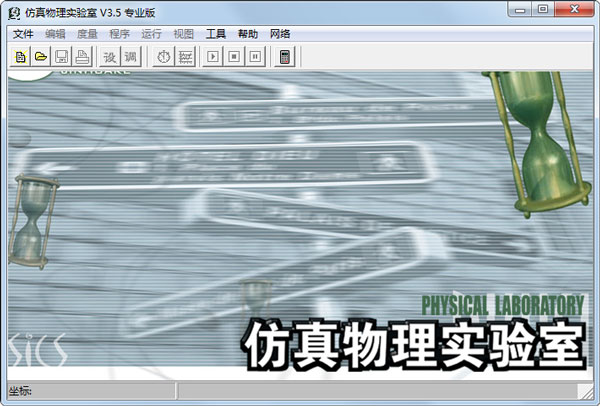
Task: Click the 设 settings toolbar button
Action: pos(110,57)
